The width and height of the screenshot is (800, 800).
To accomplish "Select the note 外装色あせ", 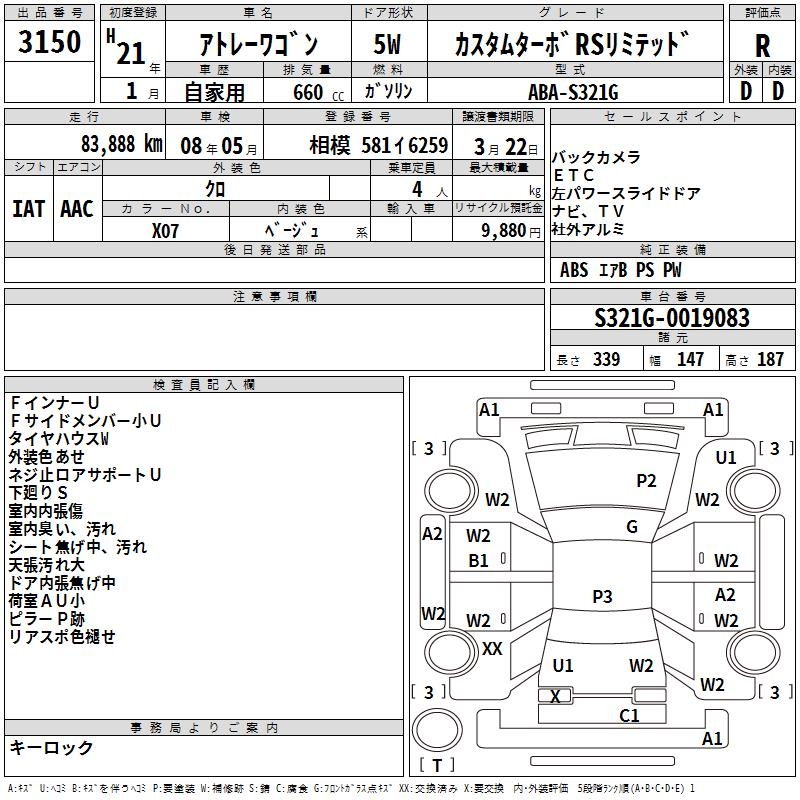I will coord(46,457).
